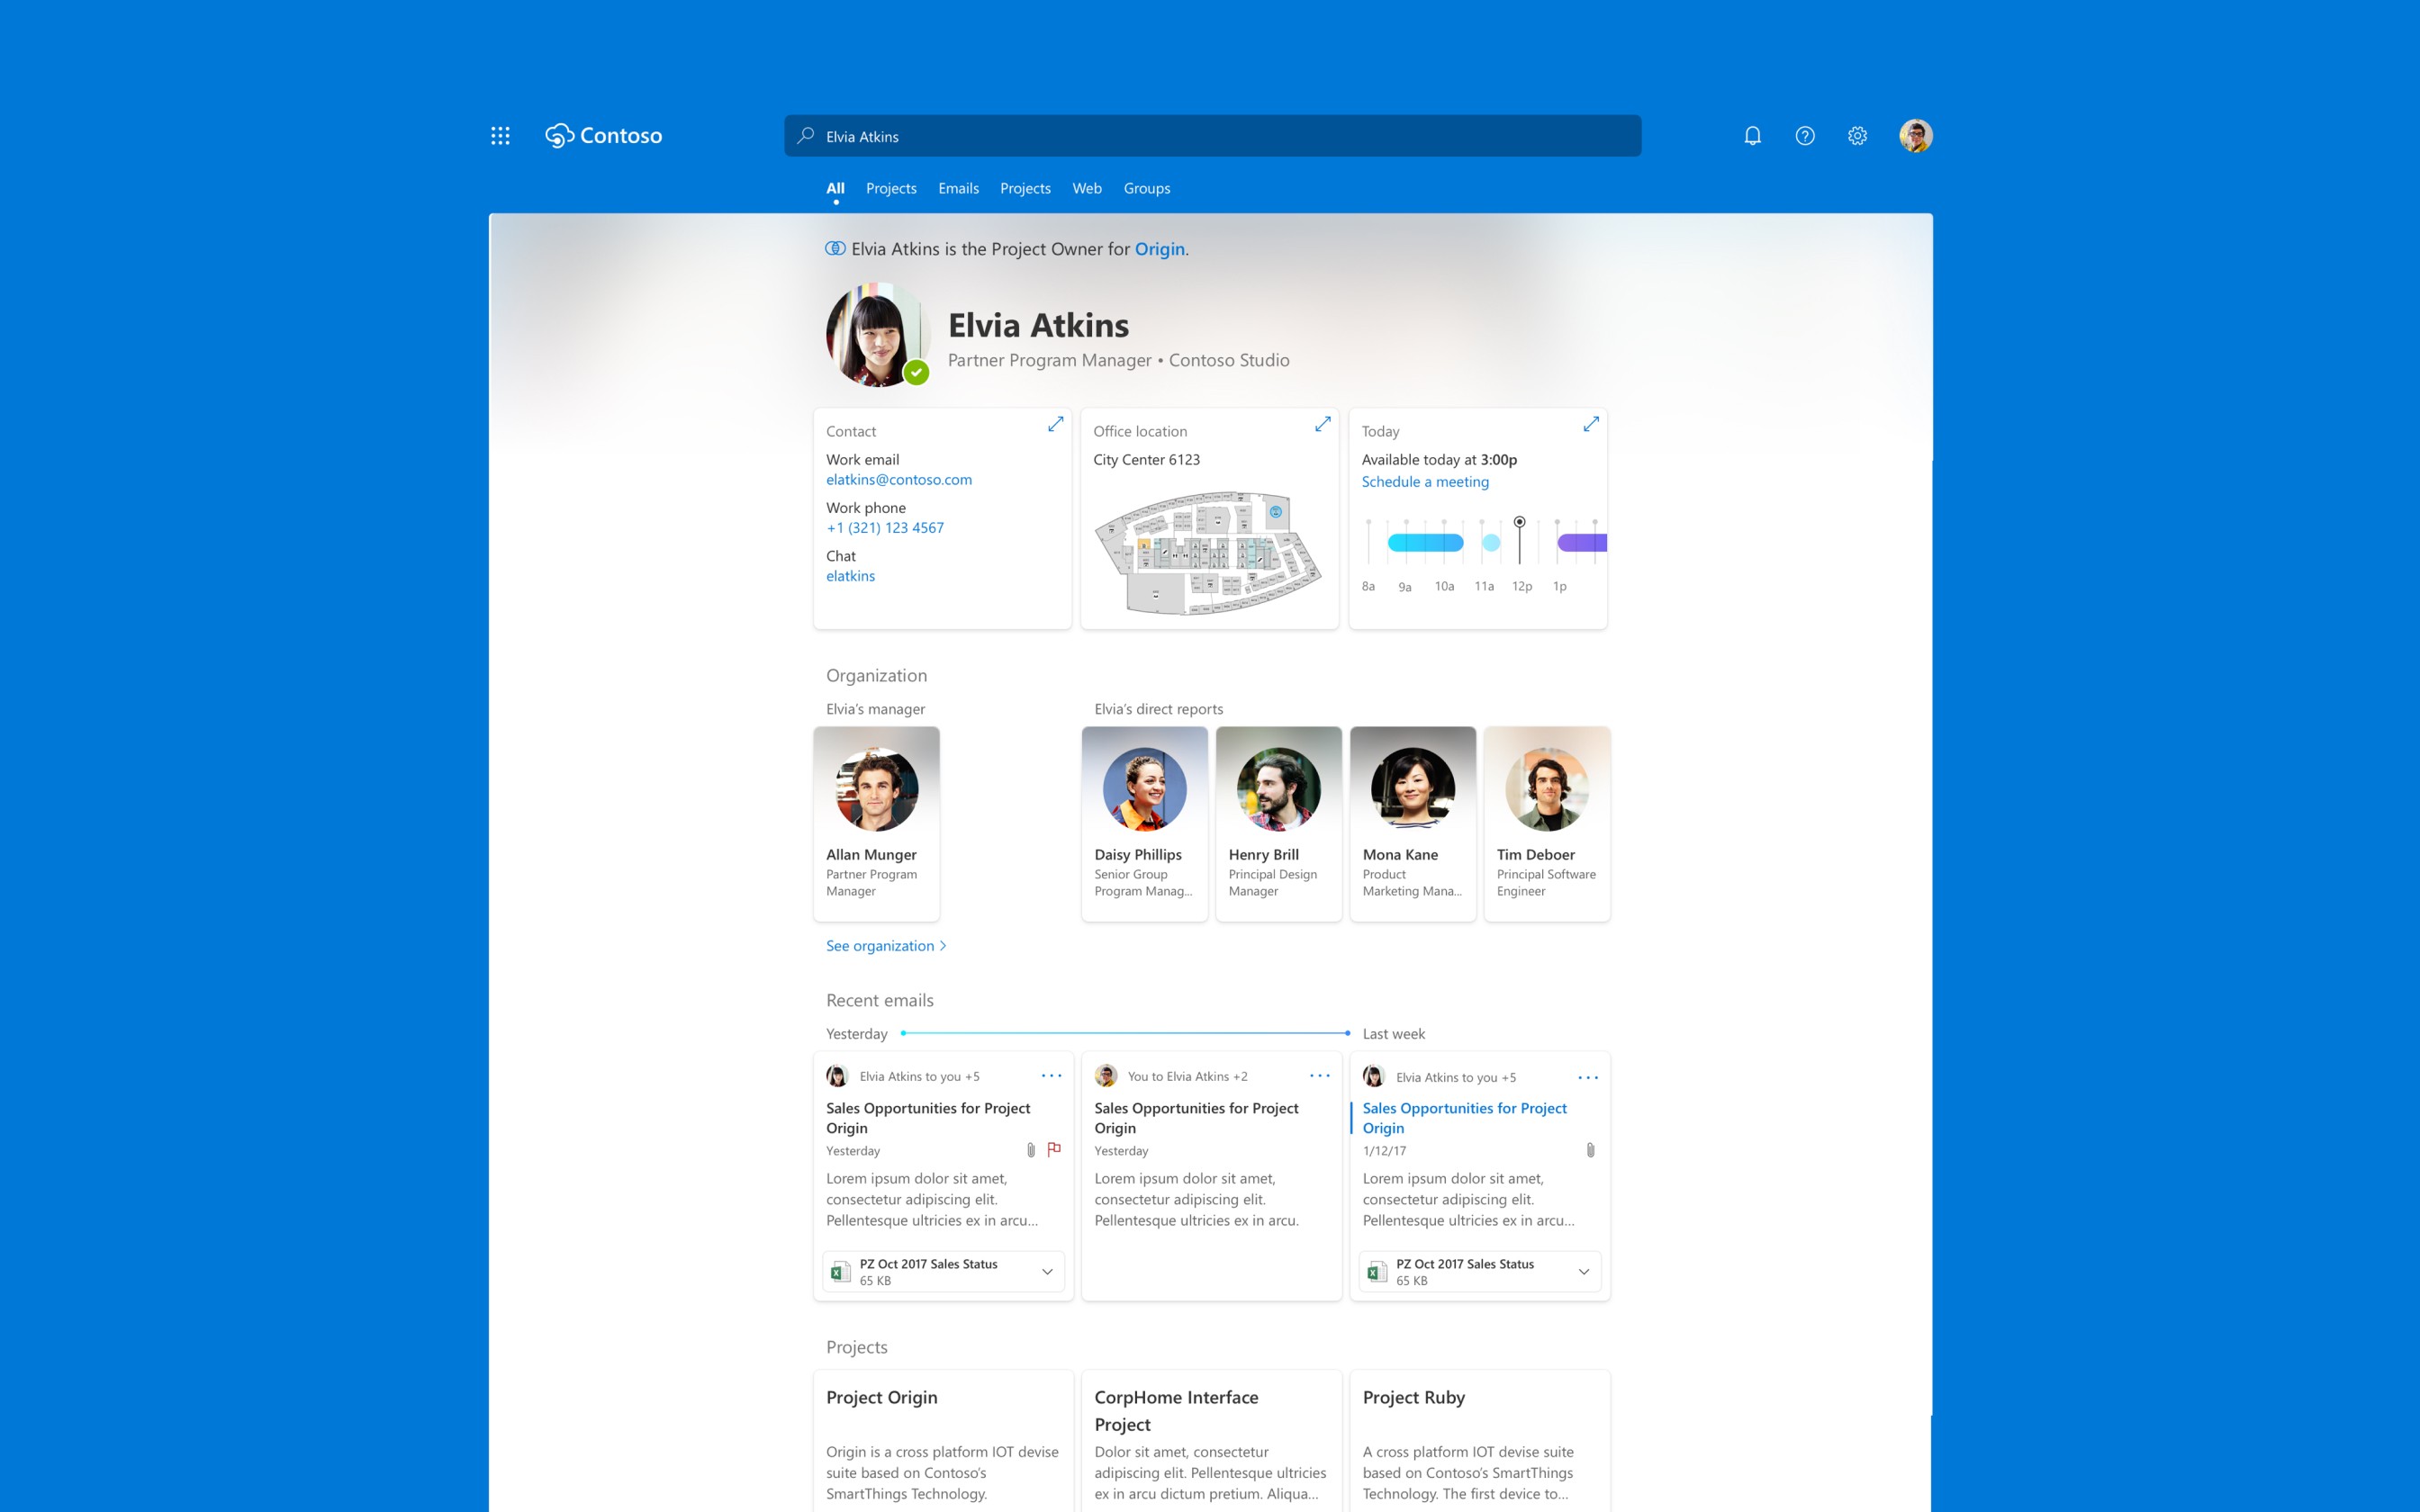Screen dimensions: 2420x1512
Task: Click the current time marker on today's timeline
Action: click(x=1519, y=523)
